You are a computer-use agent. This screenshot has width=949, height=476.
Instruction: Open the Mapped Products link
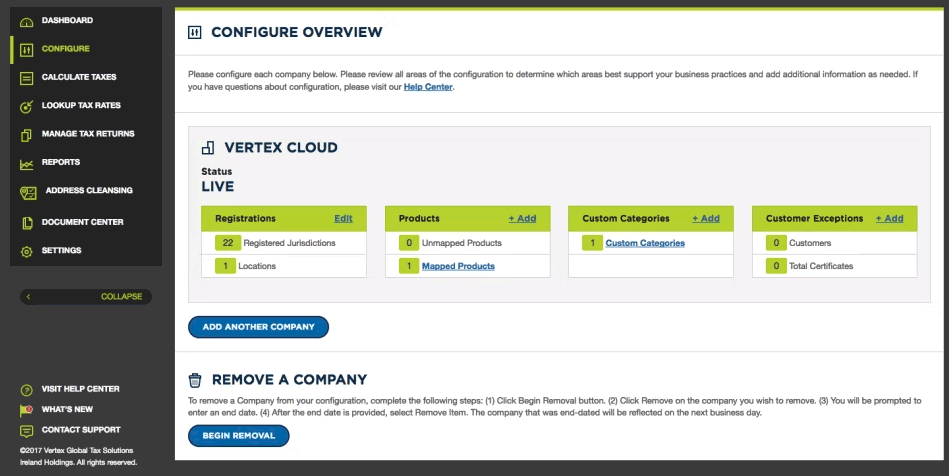click(458, 266)
